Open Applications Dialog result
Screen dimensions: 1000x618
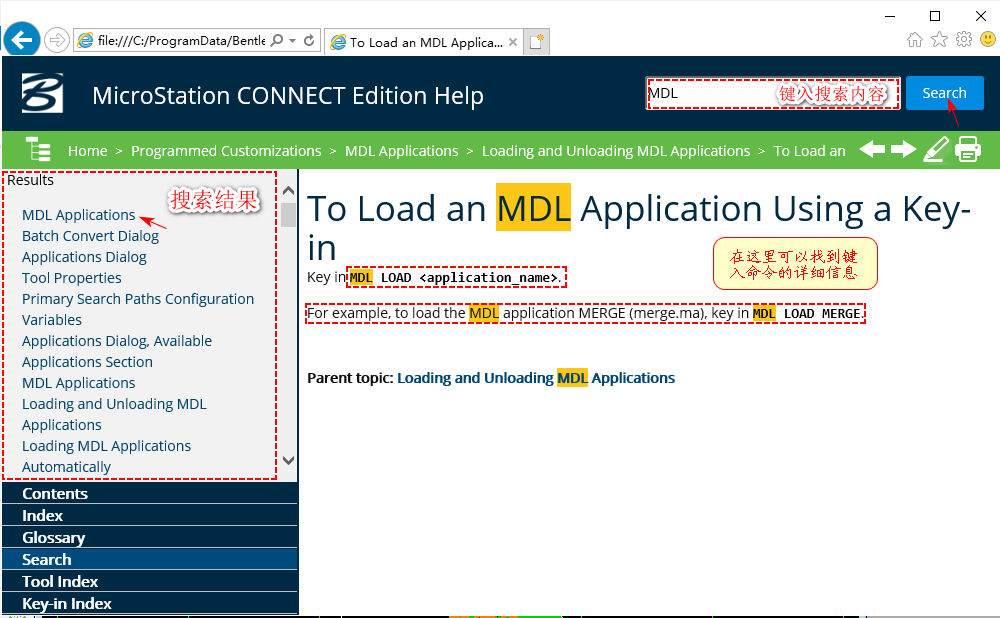84,257
